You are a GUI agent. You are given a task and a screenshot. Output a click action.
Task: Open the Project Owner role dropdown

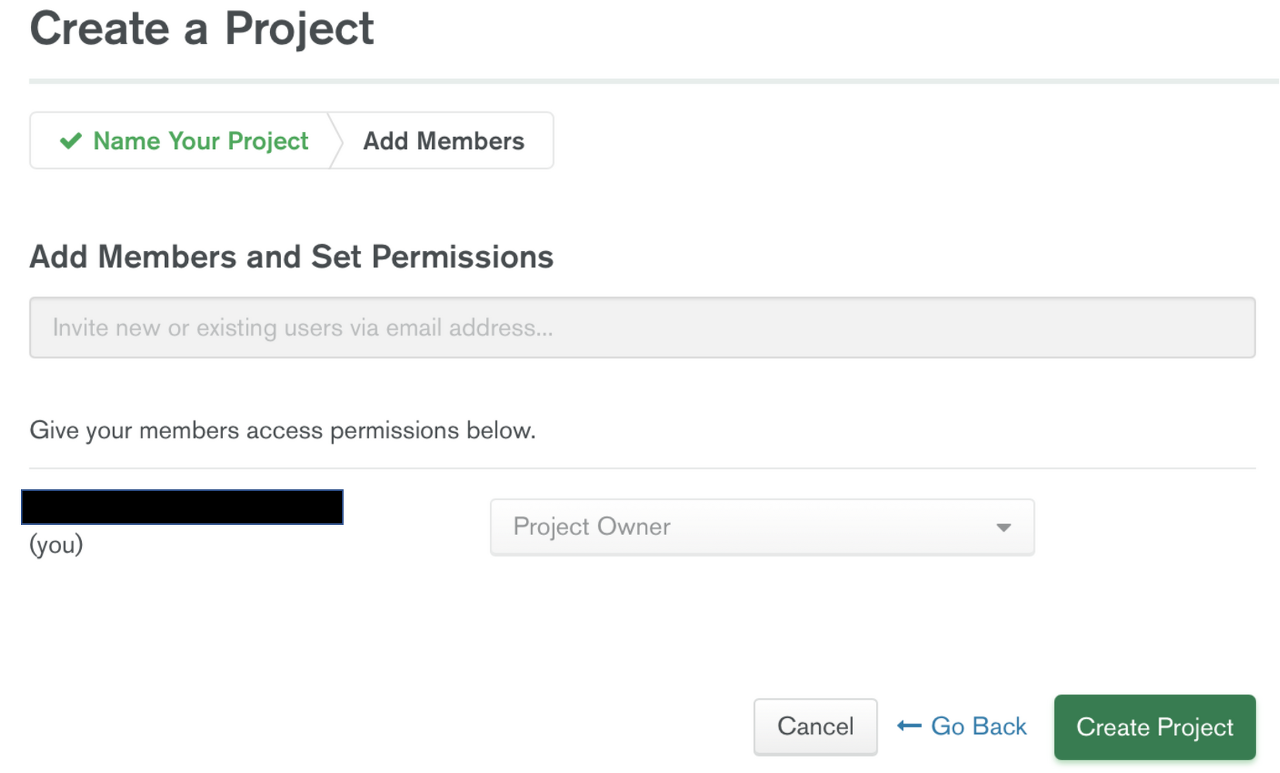click(x=762, y=527)
